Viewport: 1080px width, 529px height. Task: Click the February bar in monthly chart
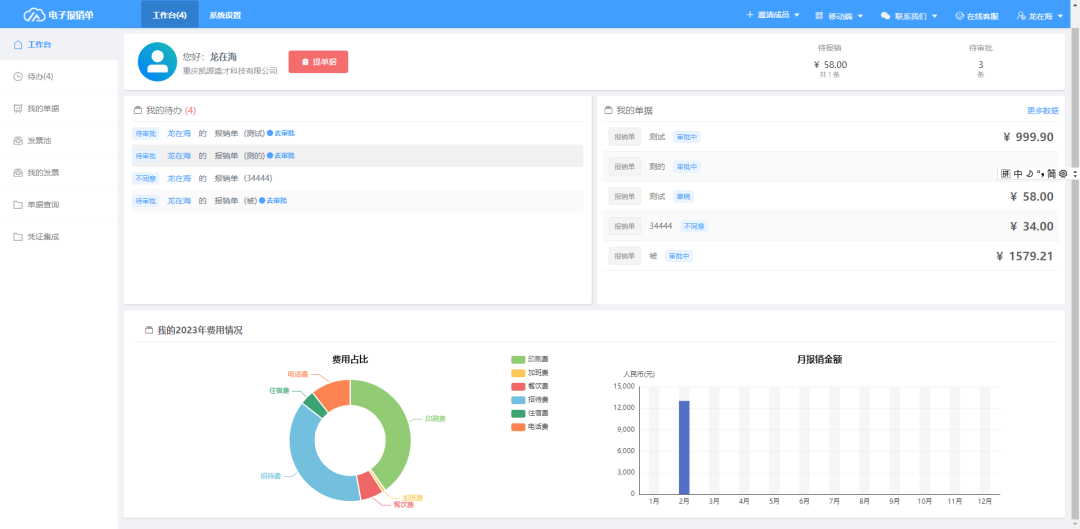[x=684, y=447]
